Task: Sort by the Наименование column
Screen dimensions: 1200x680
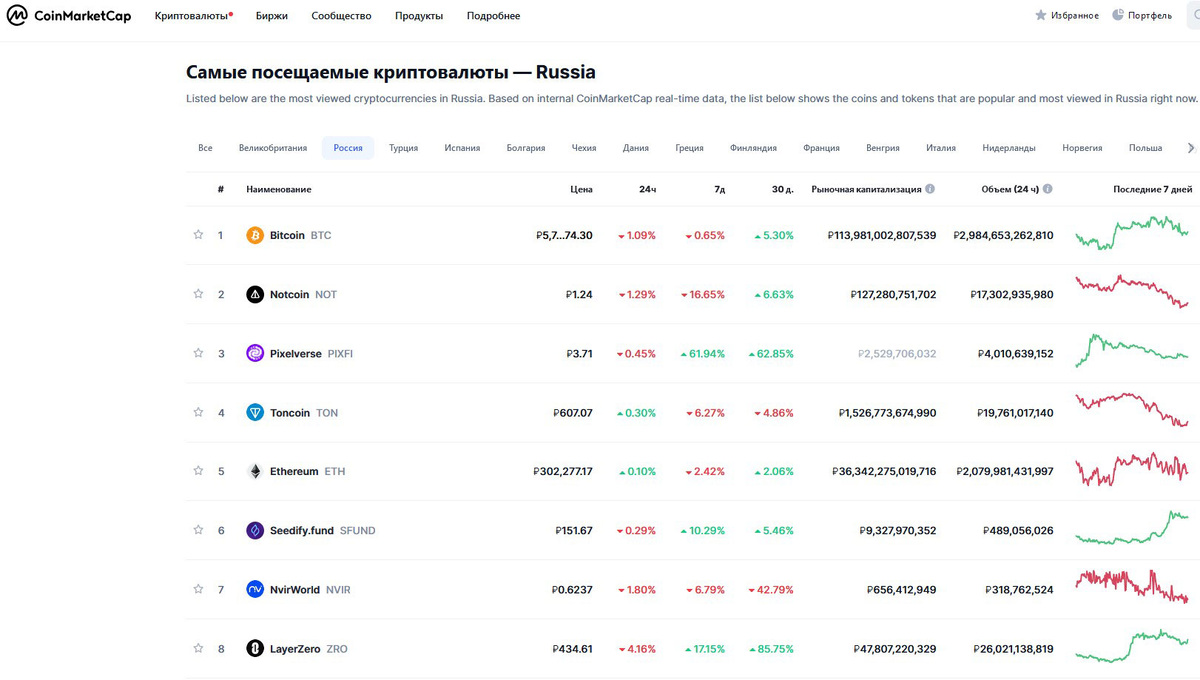Action: 279,189
